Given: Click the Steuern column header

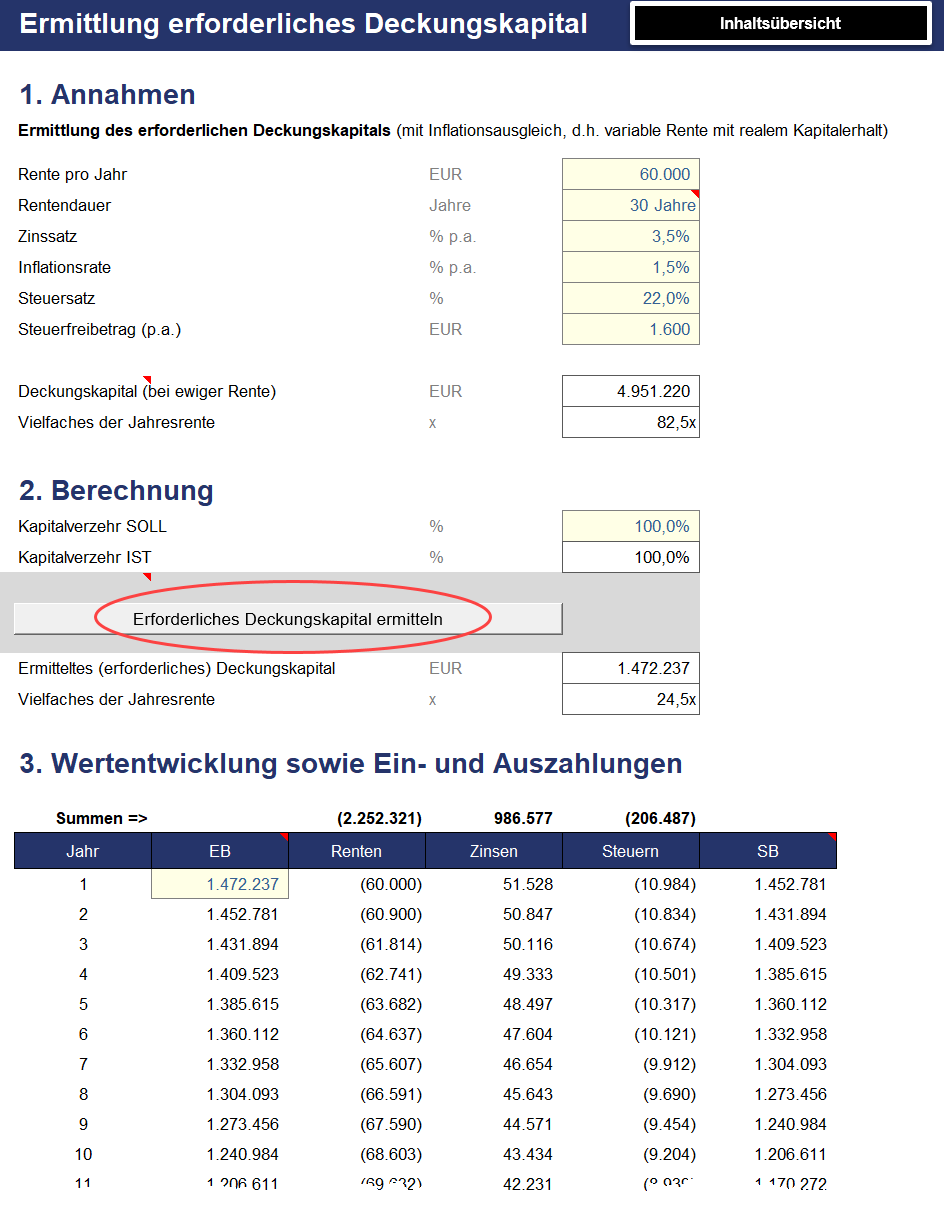Looking at the screenshot, I should point(631,851).
